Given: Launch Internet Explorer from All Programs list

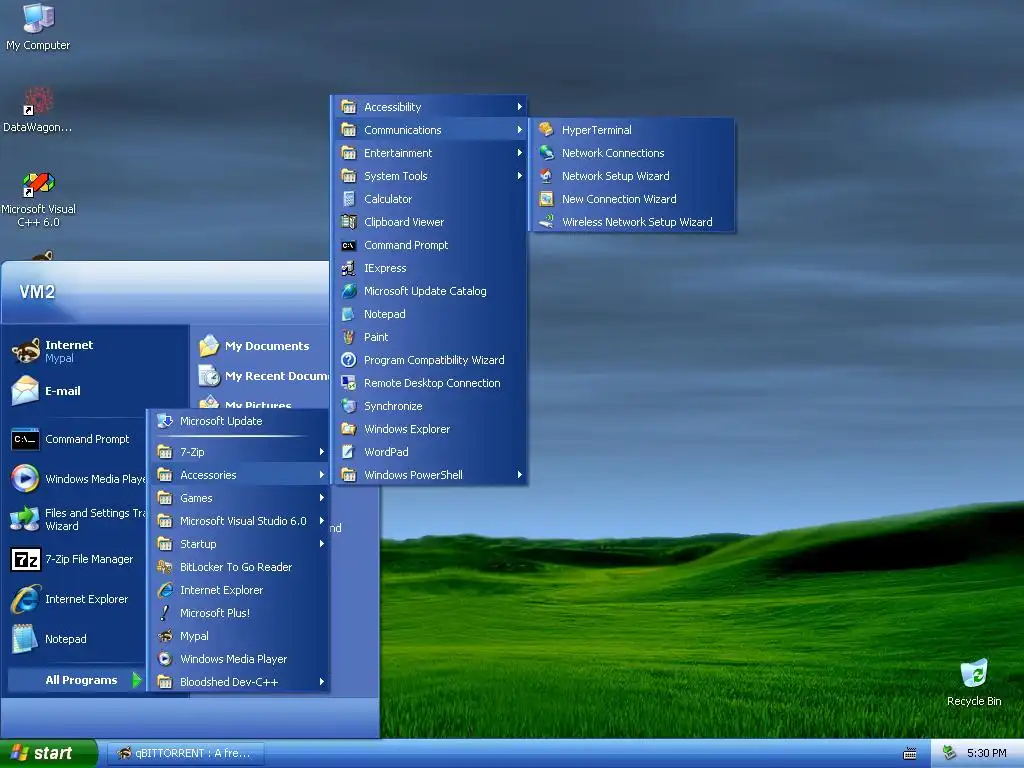Looking at the screenshot, I should click(239, 590).
